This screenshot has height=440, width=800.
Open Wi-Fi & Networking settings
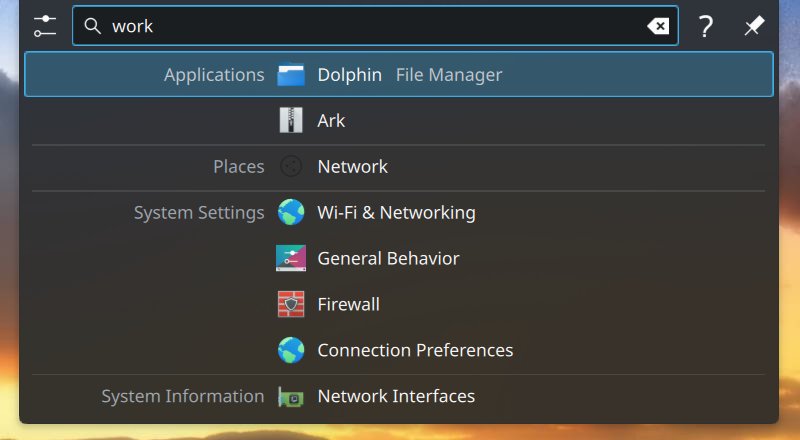point(396,213)
